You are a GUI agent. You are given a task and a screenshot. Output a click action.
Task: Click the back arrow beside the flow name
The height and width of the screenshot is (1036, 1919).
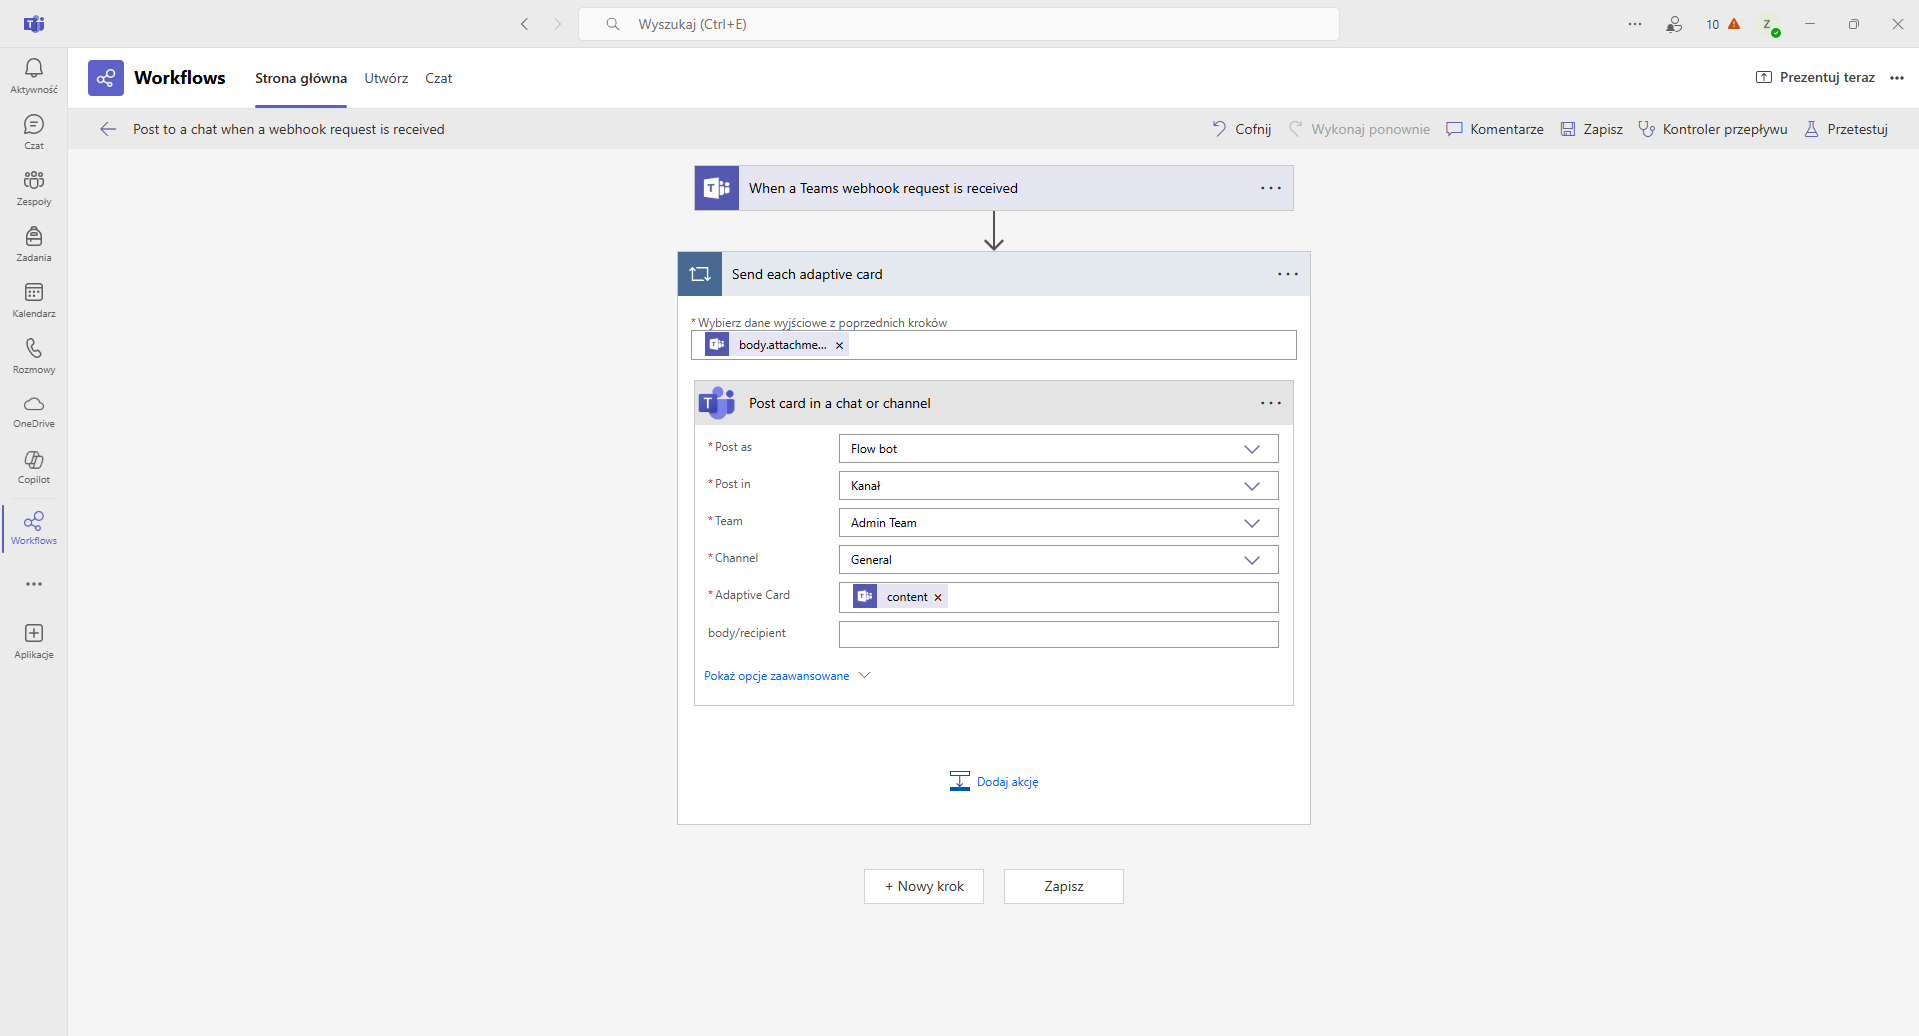(x=108, y=129)
